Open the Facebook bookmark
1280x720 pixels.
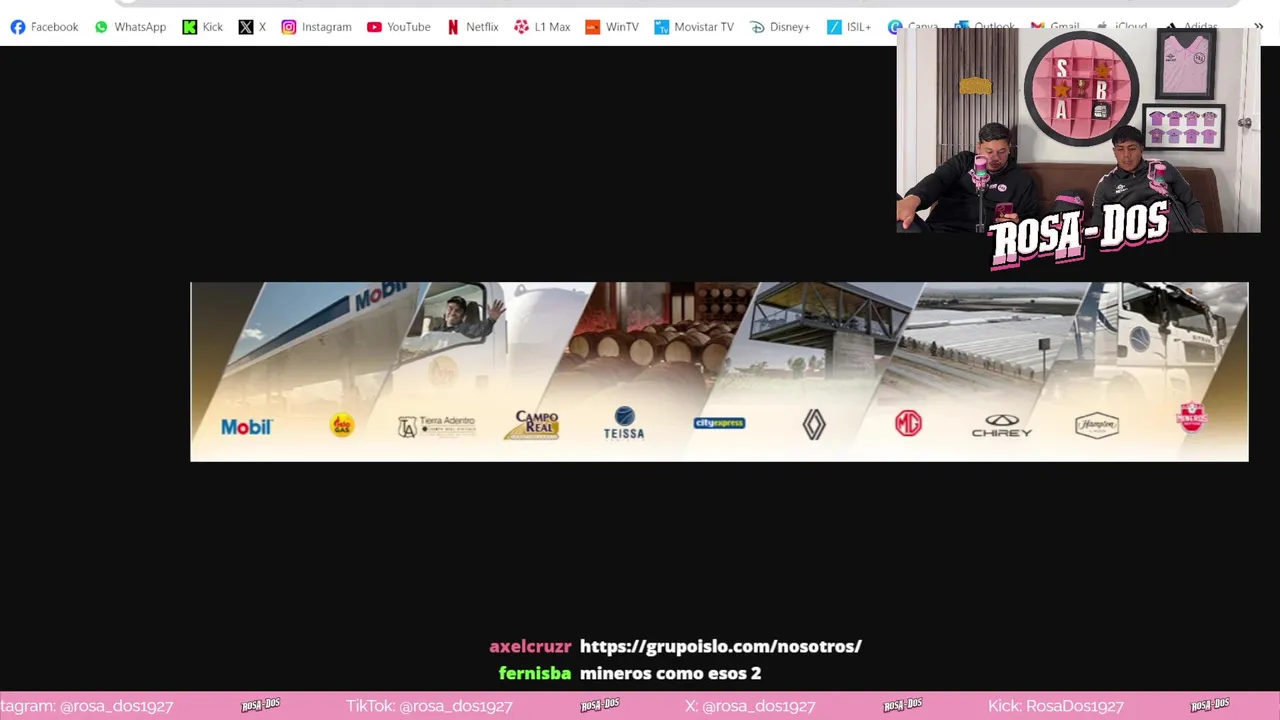44,27
